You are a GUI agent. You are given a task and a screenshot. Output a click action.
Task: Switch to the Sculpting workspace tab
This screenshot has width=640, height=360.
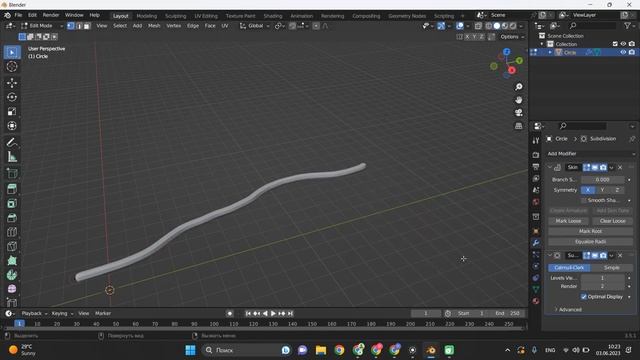(176, 16)
